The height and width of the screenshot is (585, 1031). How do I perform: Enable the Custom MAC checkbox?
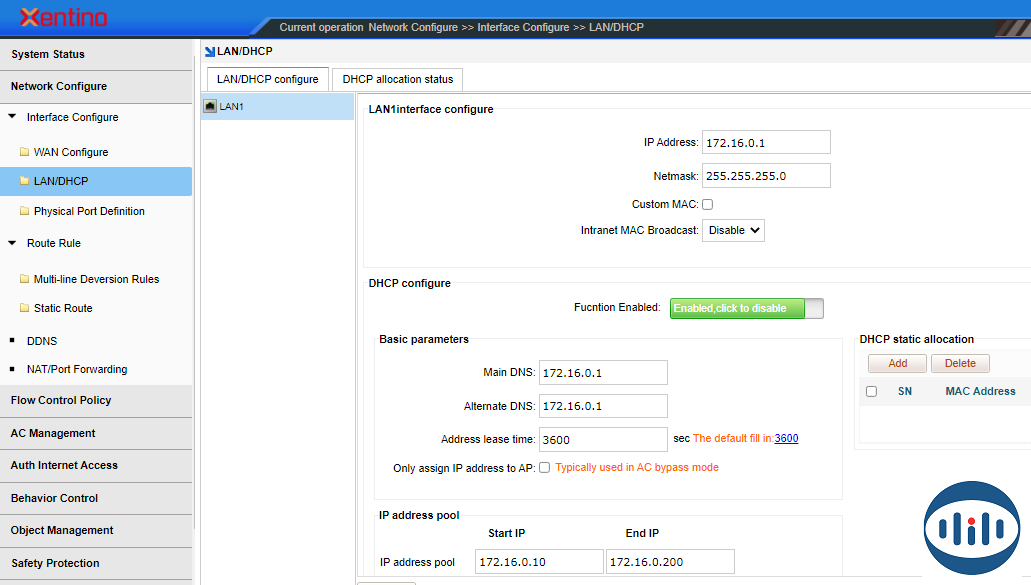point(707,204)
